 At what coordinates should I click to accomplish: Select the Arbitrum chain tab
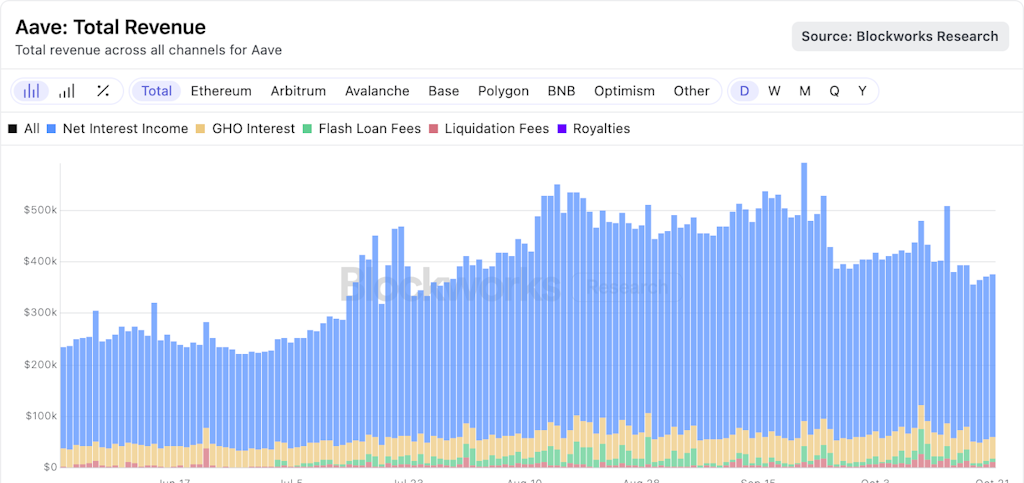pyautogui.click(x=298, y=91)
